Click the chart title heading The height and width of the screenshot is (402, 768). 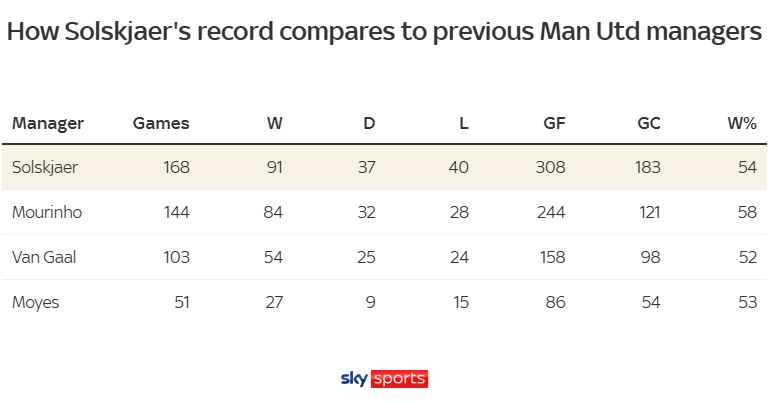(384, 32)
